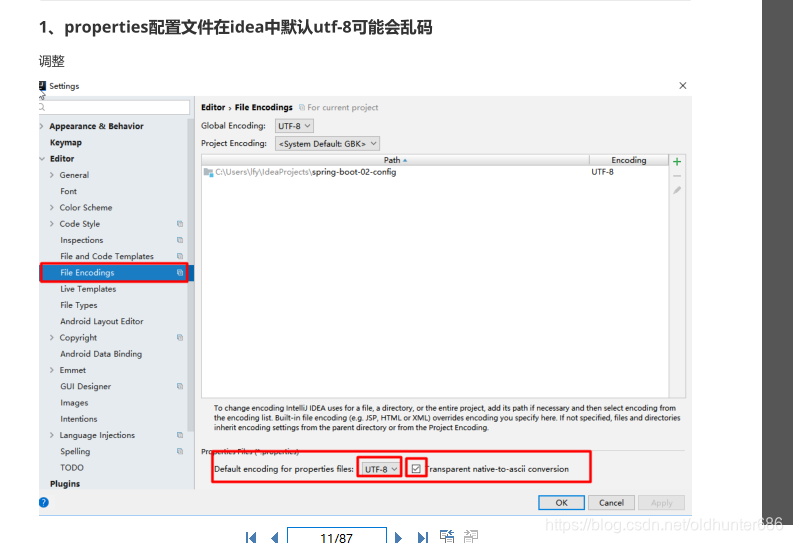Select Font settings item
Image resolution: width=793 pixels, height=543 pixels.
(68, 191)
